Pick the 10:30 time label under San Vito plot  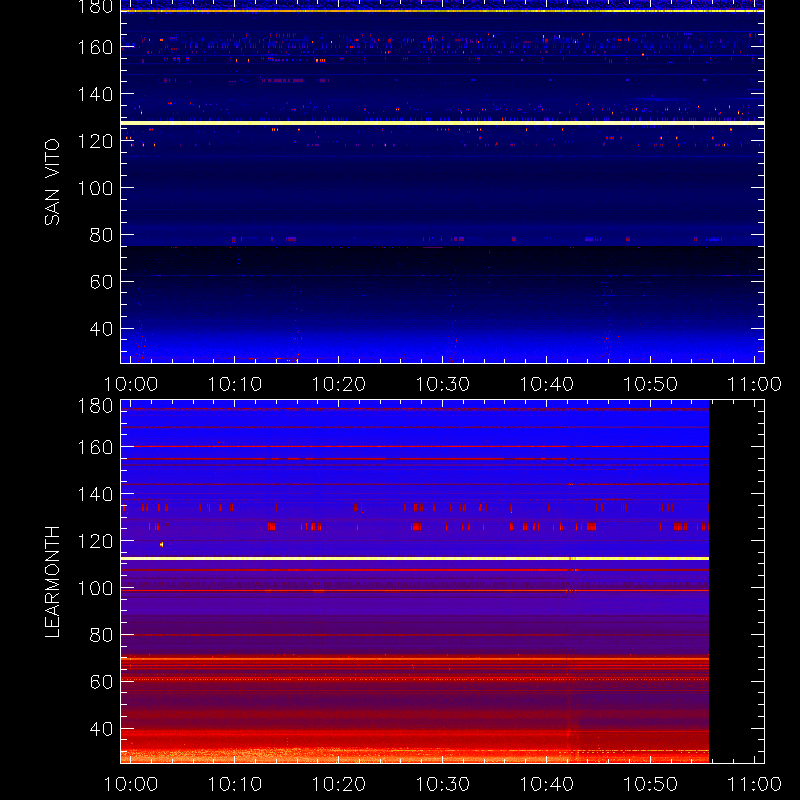[x=443, y=384]
